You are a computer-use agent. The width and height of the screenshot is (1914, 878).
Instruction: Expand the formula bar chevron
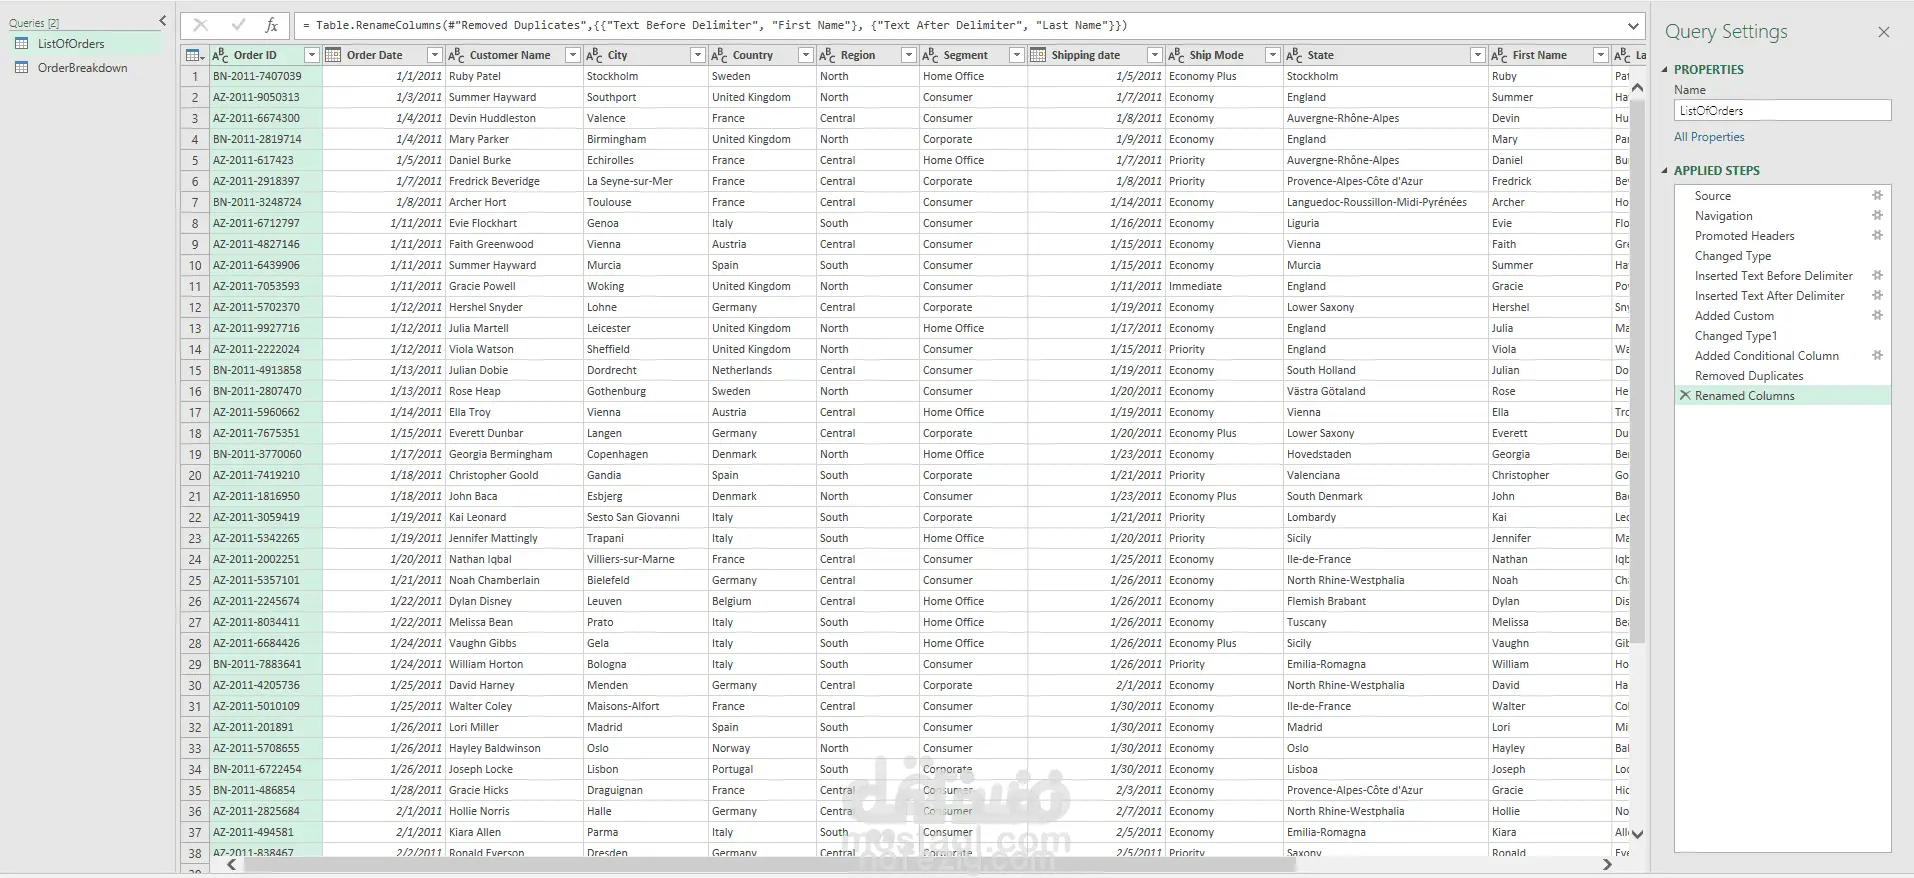tap(1633, 26)
